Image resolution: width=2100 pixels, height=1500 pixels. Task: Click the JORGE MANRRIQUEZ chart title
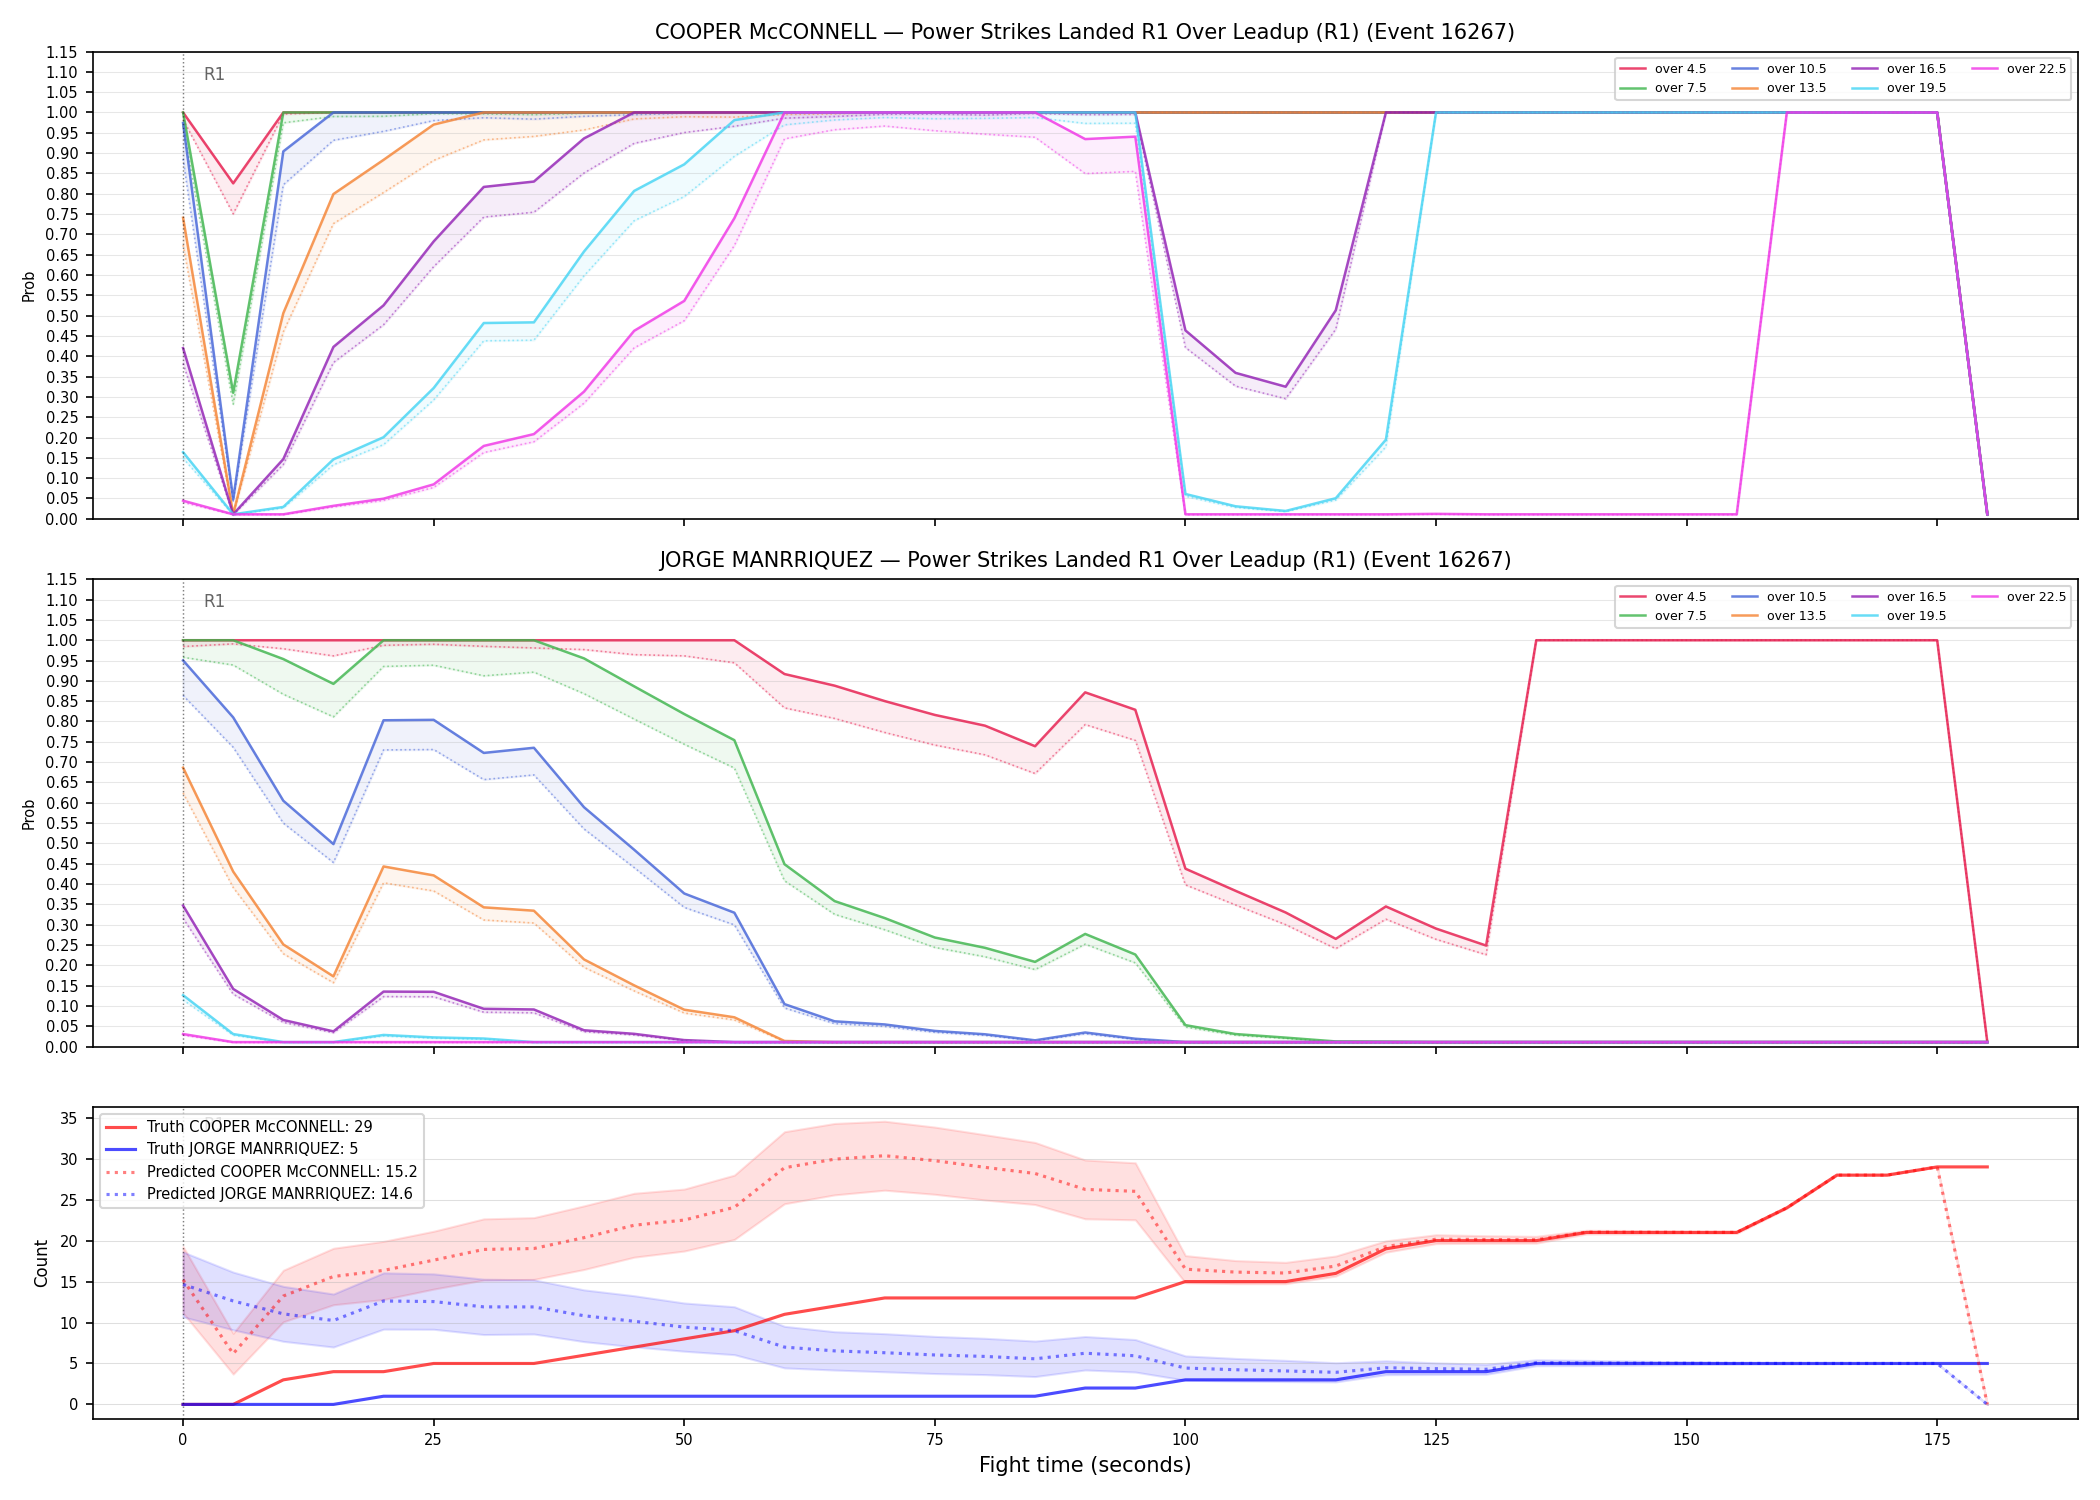1084,560
